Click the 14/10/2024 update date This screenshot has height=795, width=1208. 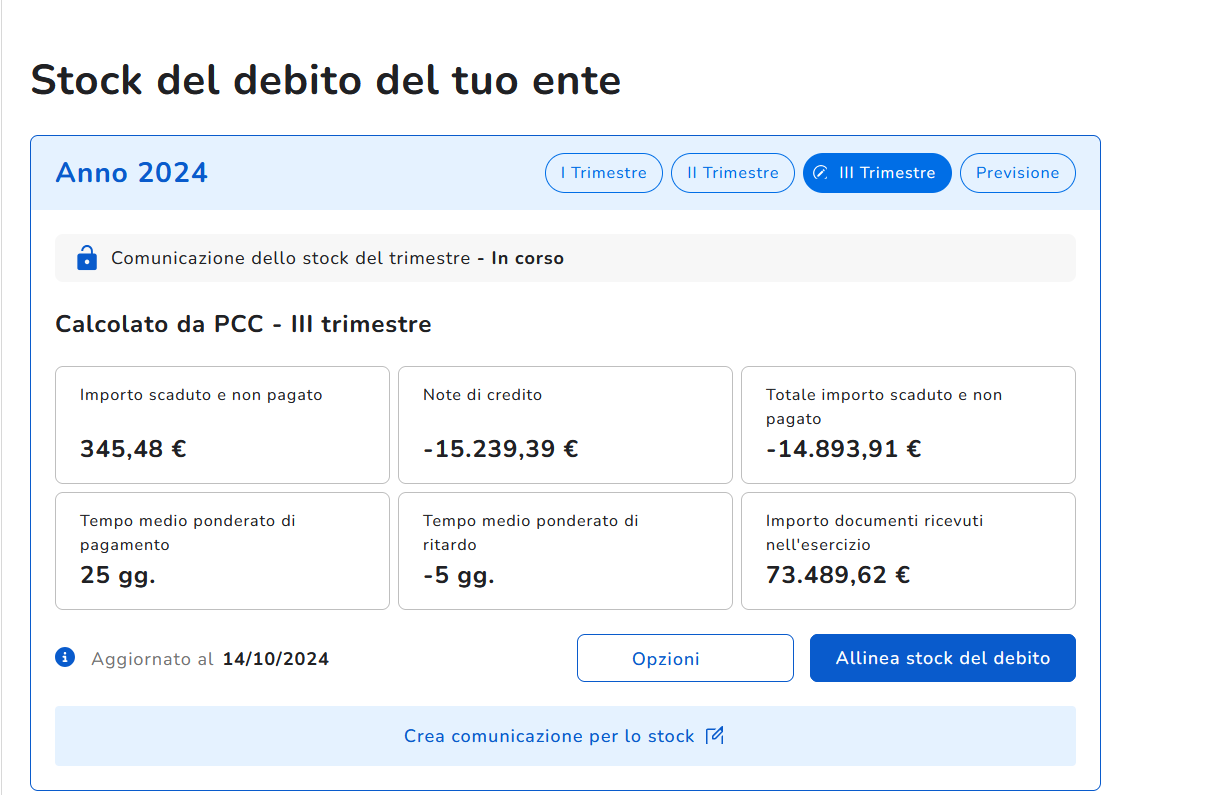[275, 659]
